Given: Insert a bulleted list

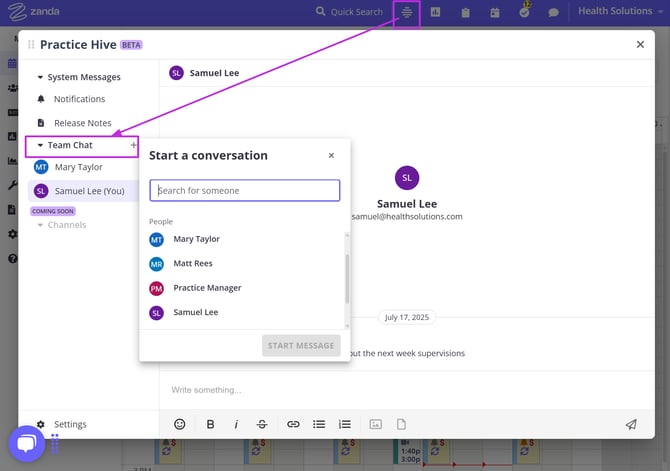Looking at the screenshot, I should coord(319,424).
